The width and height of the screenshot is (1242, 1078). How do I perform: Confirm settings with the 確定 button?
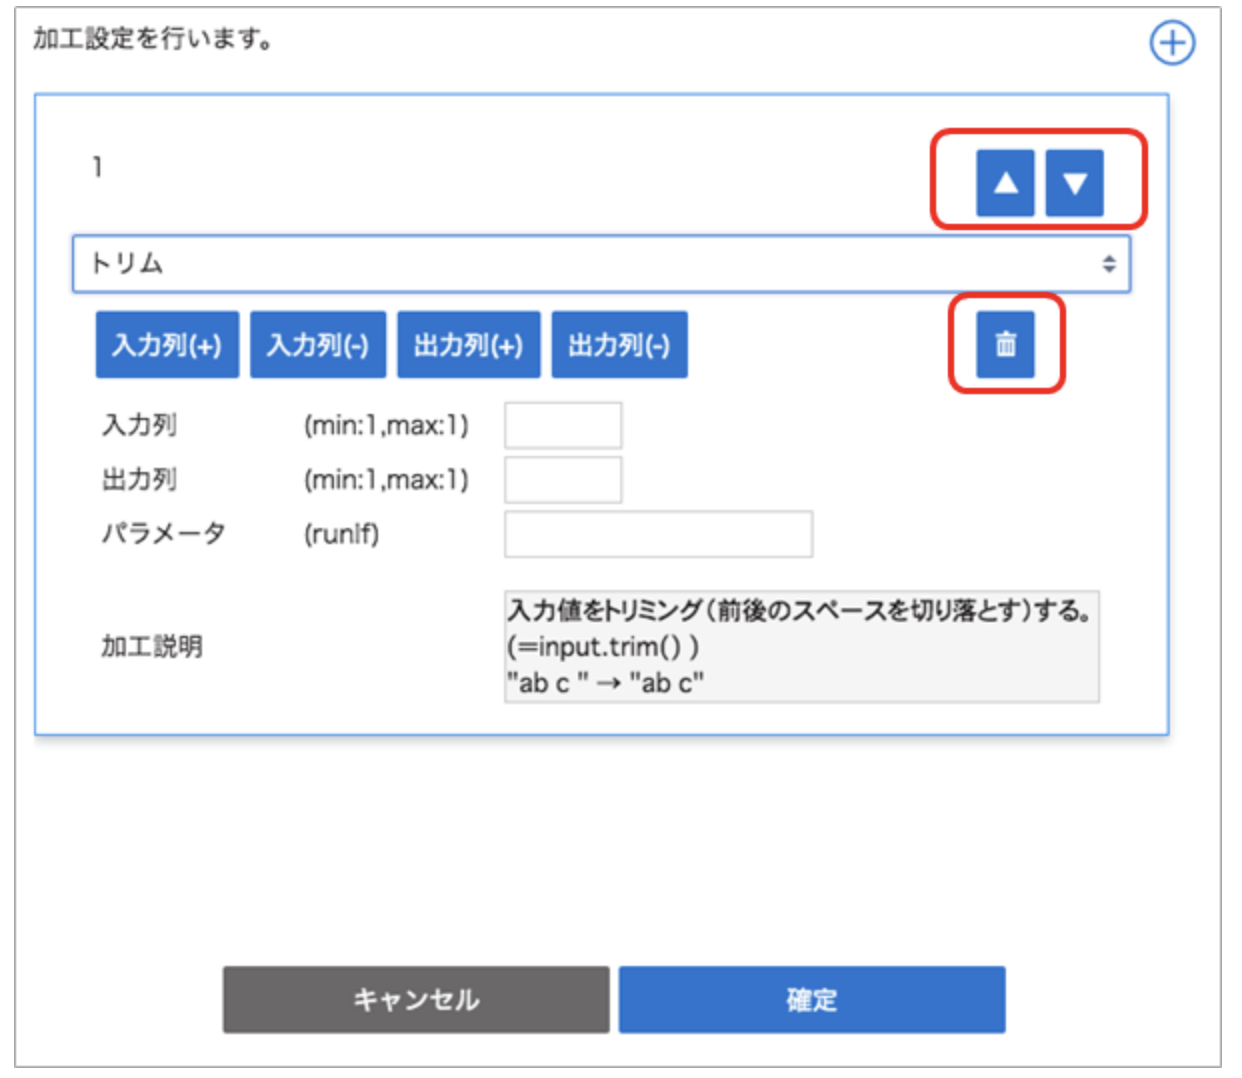[811, 999]
